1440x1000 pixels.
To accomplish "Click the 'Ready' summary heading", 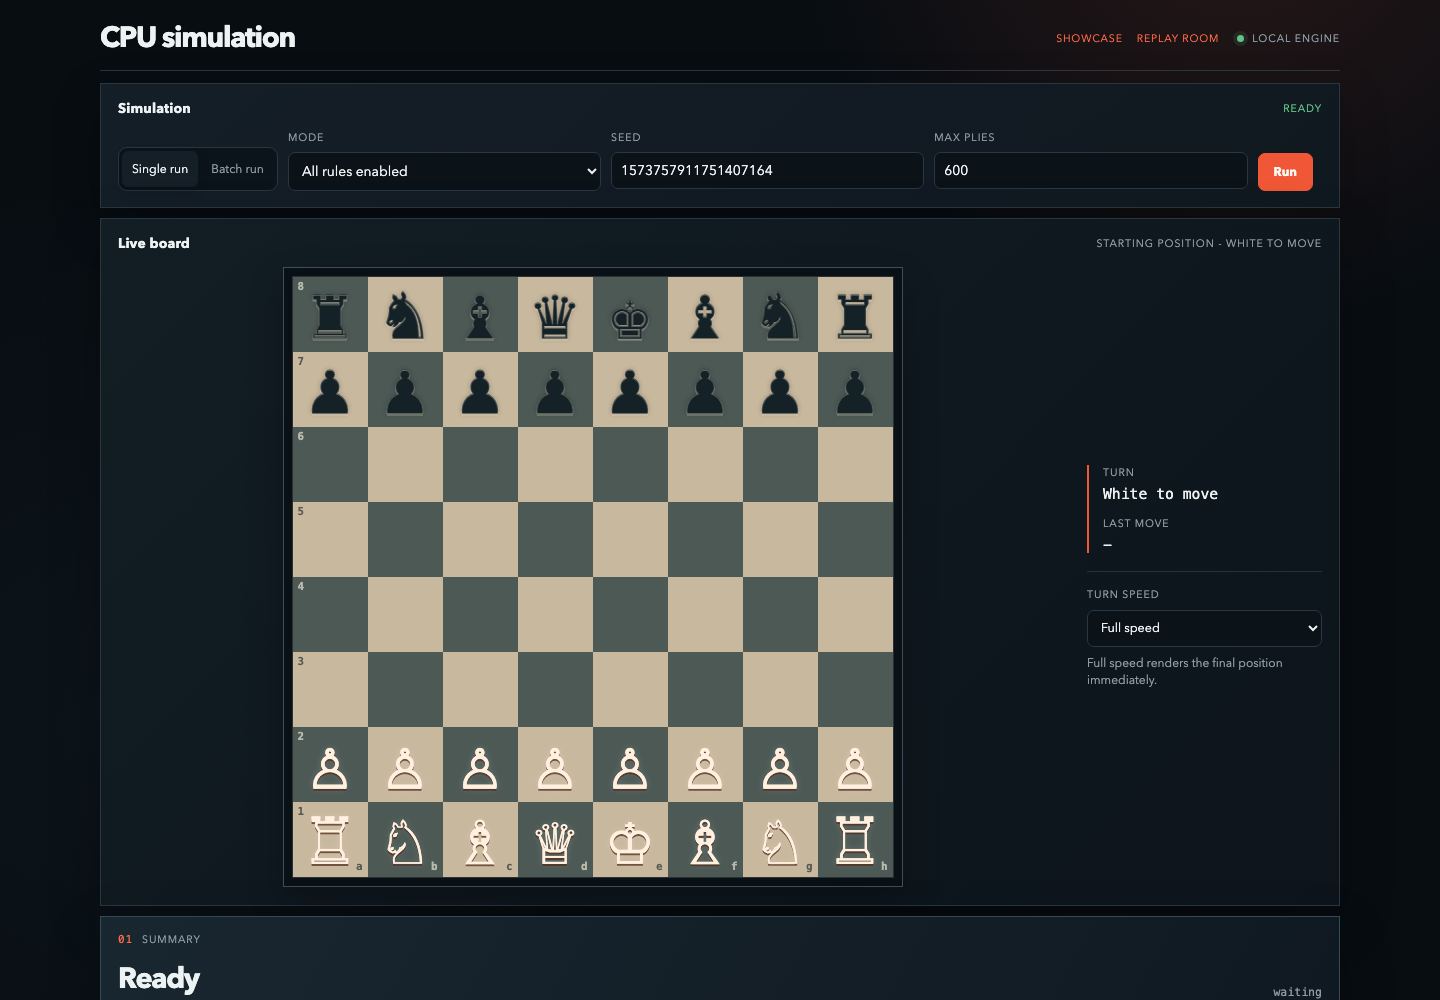I will point(159,978).
